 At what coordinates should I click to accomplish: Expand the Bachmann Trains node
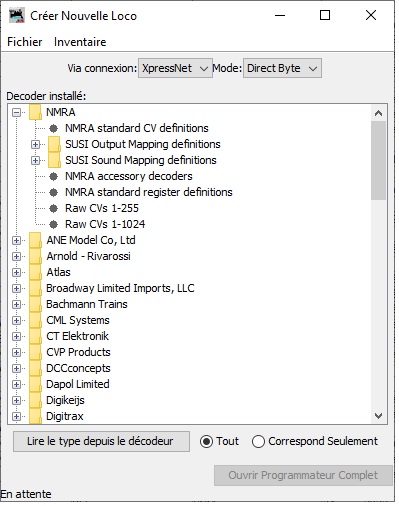[16, 304]
